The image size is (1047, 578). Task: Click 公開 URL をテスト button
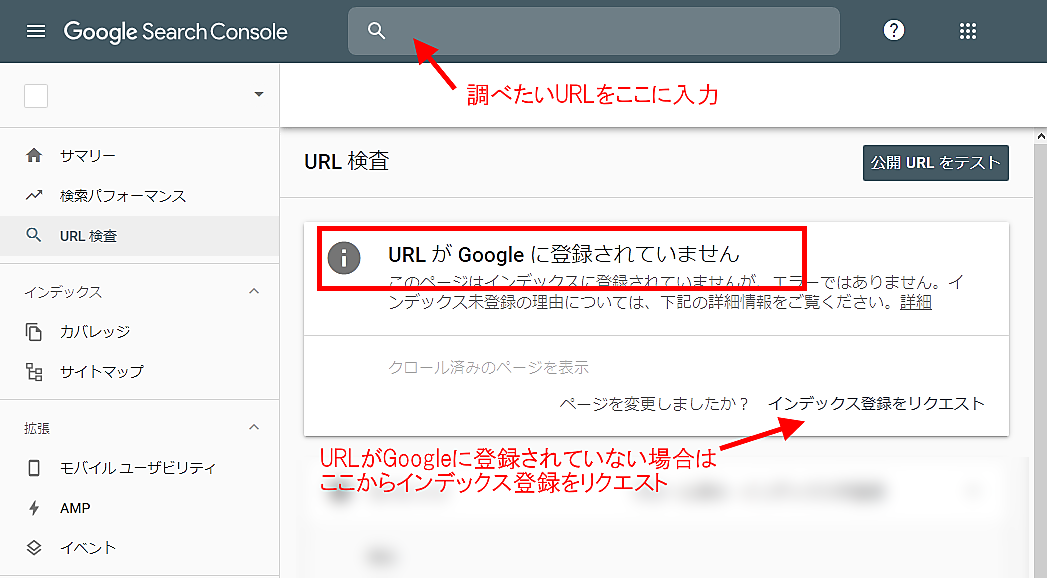pyautogui.click(x=935, y=163)
